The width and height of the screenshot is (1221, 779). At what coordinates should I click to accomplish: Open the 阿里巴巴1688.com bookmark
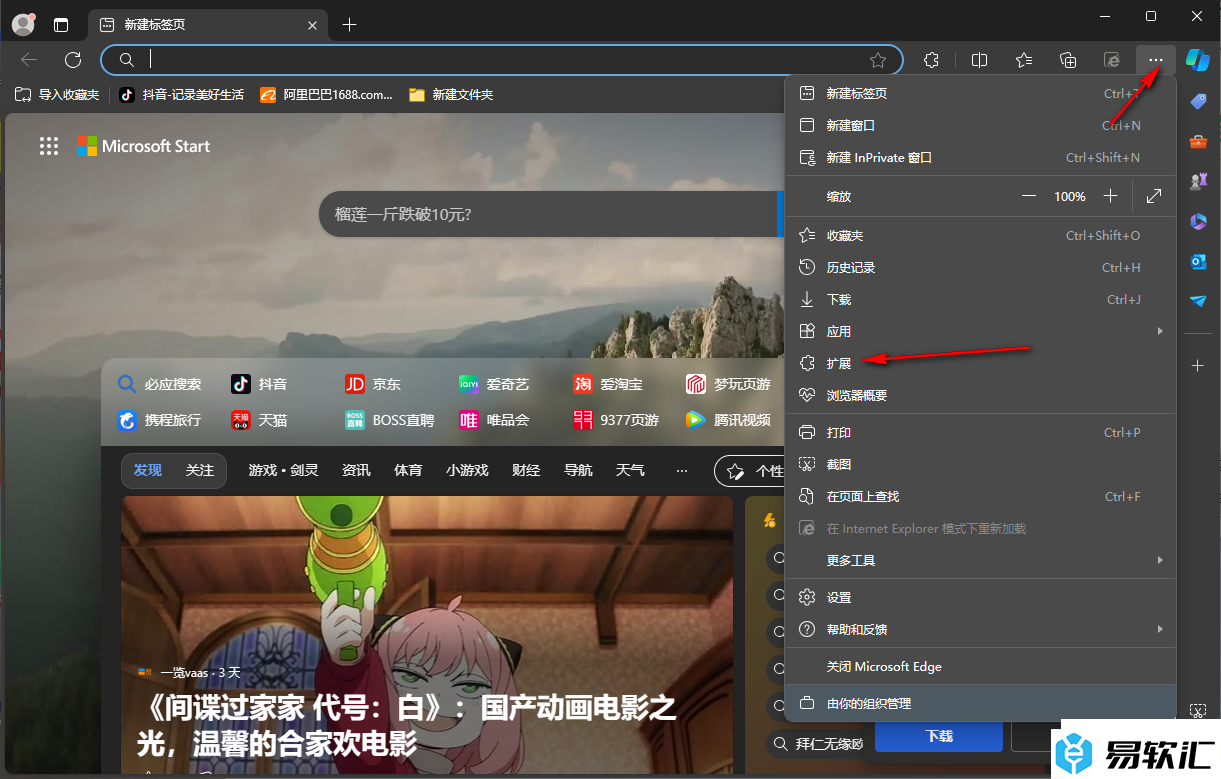click(326, 95)
